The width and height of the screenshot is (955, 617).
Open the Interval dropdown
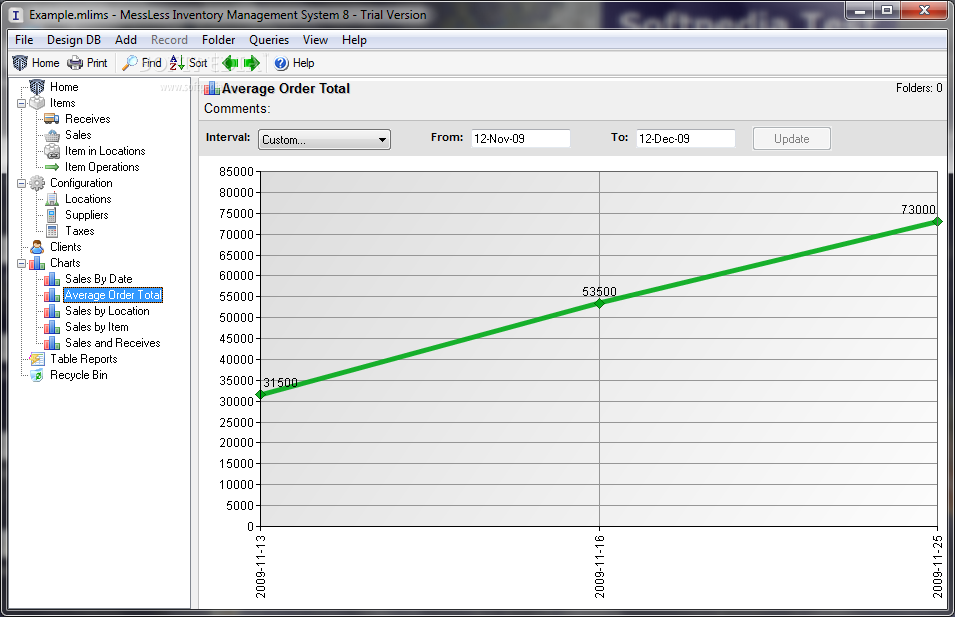coord(324,139)
